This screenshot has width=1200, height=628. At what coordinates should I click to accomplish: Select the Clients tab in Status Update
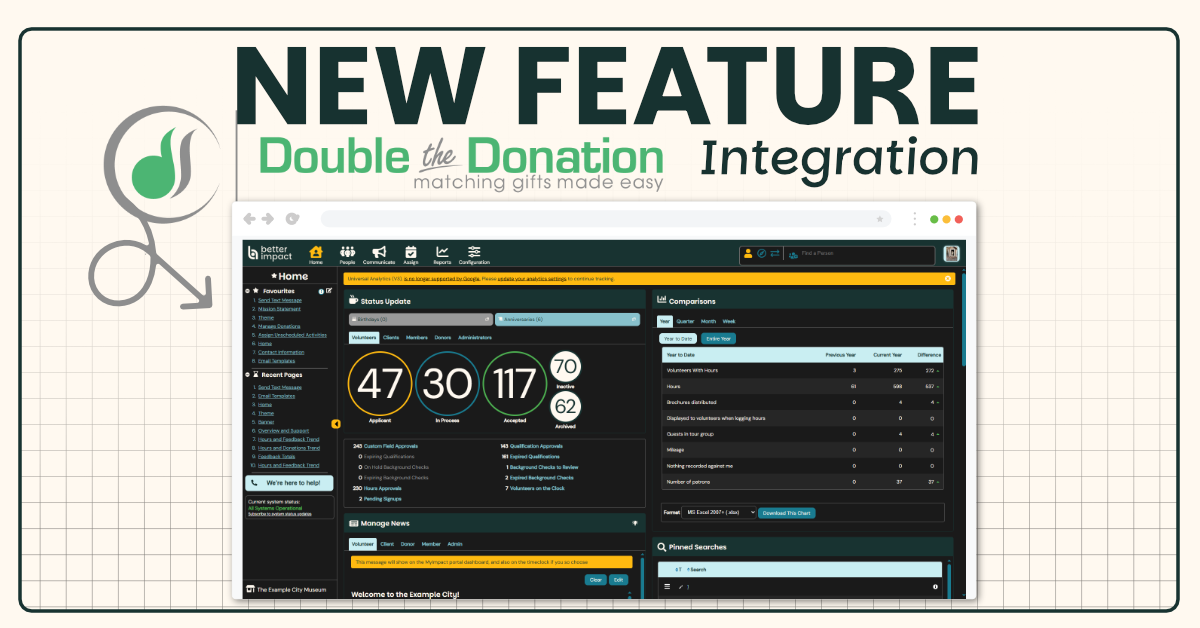[391, 338]
